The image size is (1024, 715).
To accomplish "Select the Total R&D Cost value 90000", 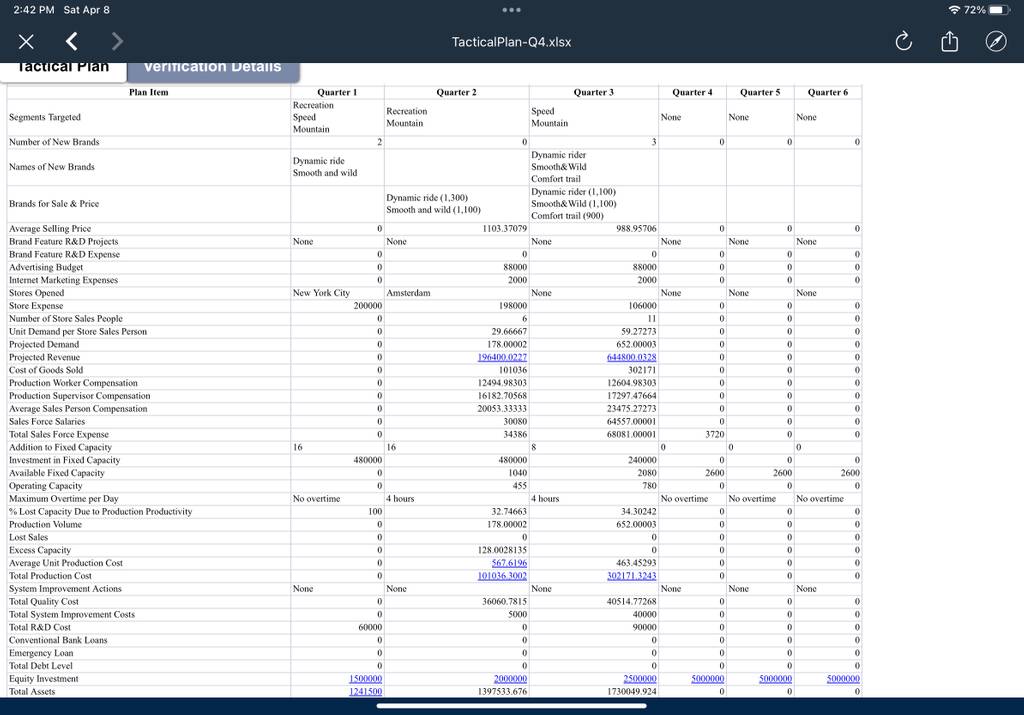I will tap(645, 628).
